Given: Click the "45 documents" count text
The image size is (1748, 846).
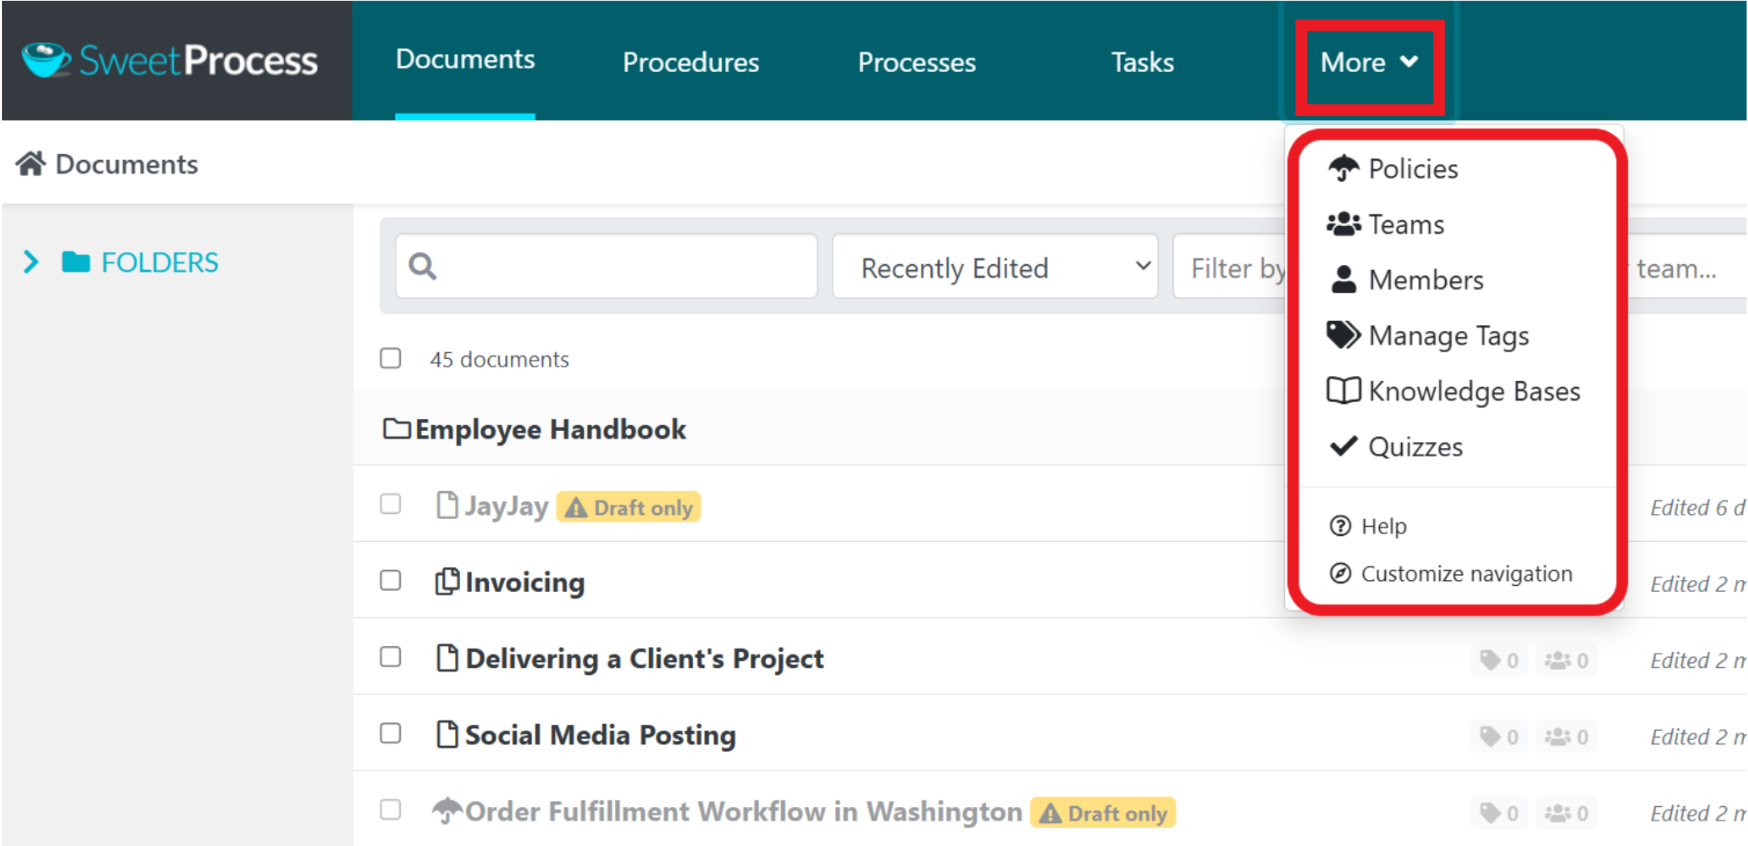Looking at the screenshot, I should pos(499,359).
